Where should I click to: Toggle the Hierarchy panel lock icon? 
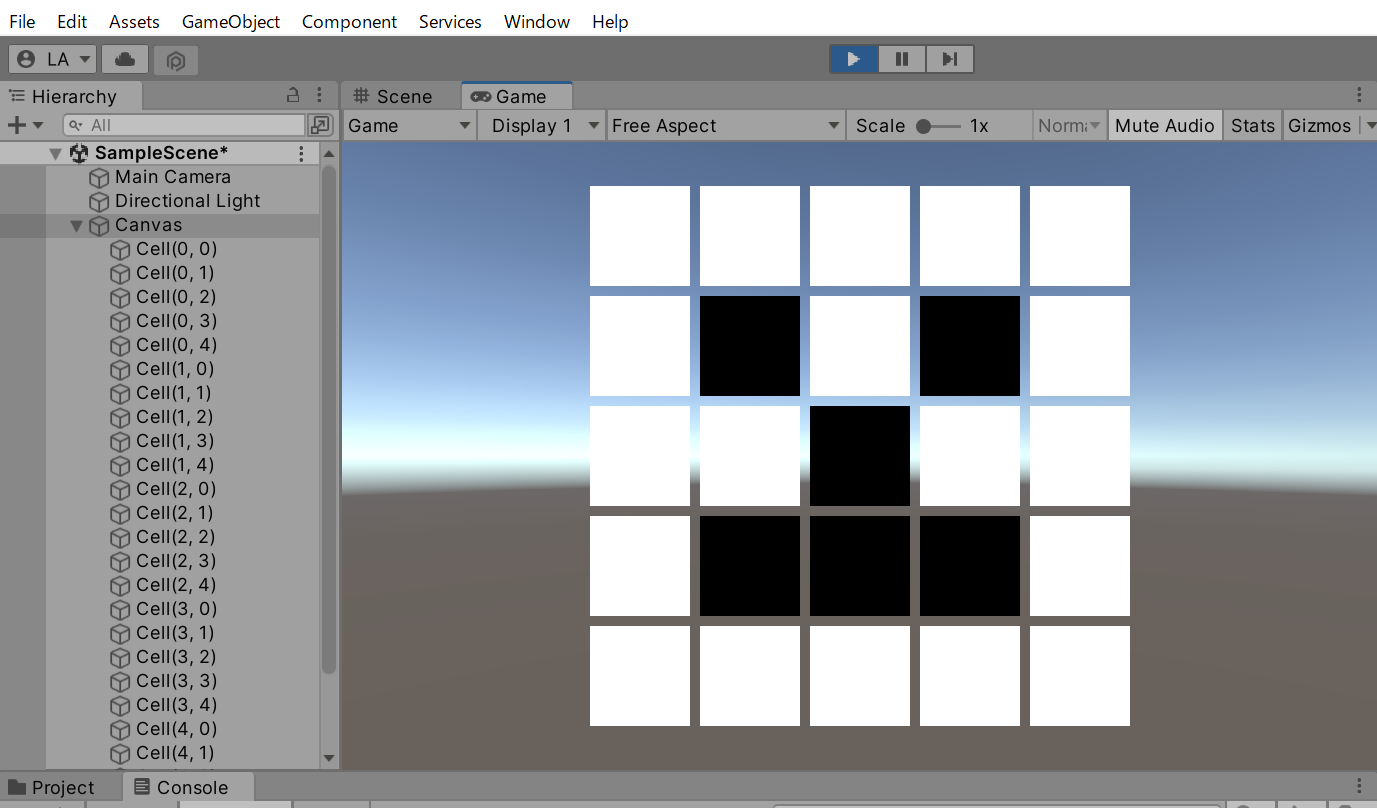click(x=293, y=95)
